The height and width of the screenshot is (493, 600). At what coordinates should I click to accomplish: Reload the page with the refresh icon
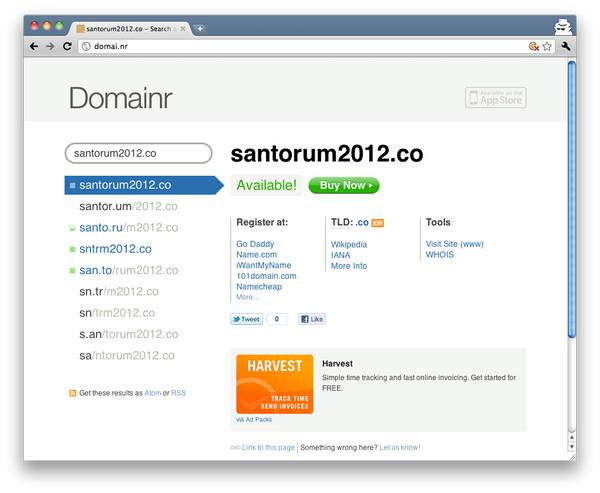67,46
